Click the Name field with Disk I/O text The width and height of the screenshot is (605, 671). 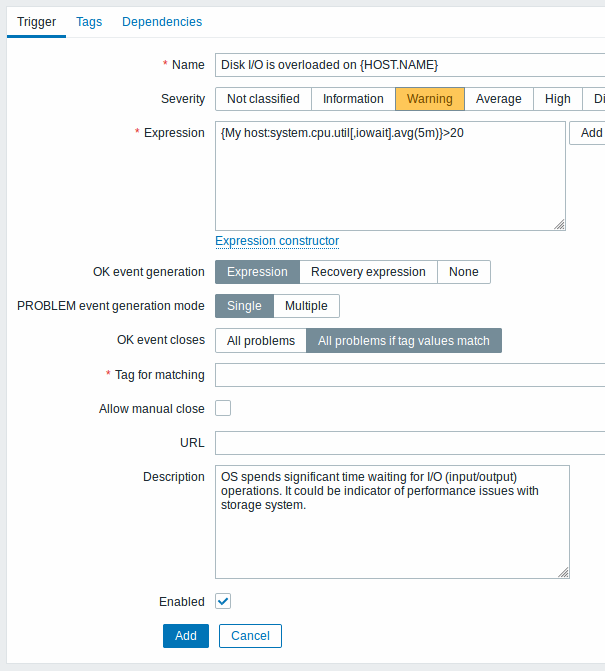(x=410, y=65)
